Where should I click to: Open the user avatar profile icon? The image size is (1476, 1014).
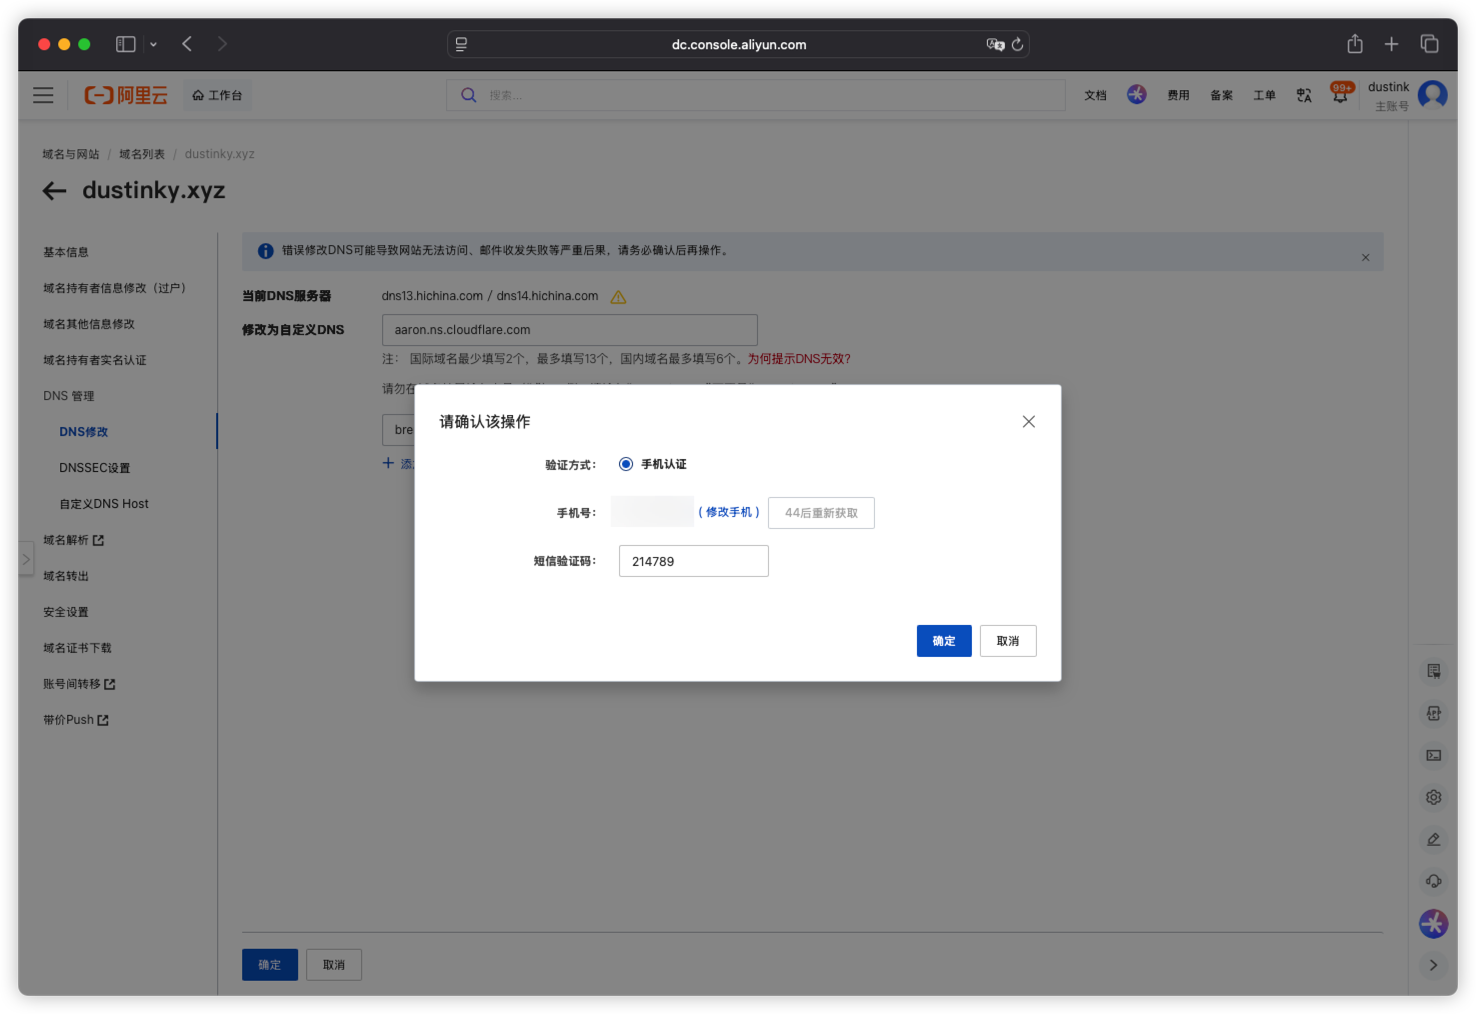pos(1433,95)
